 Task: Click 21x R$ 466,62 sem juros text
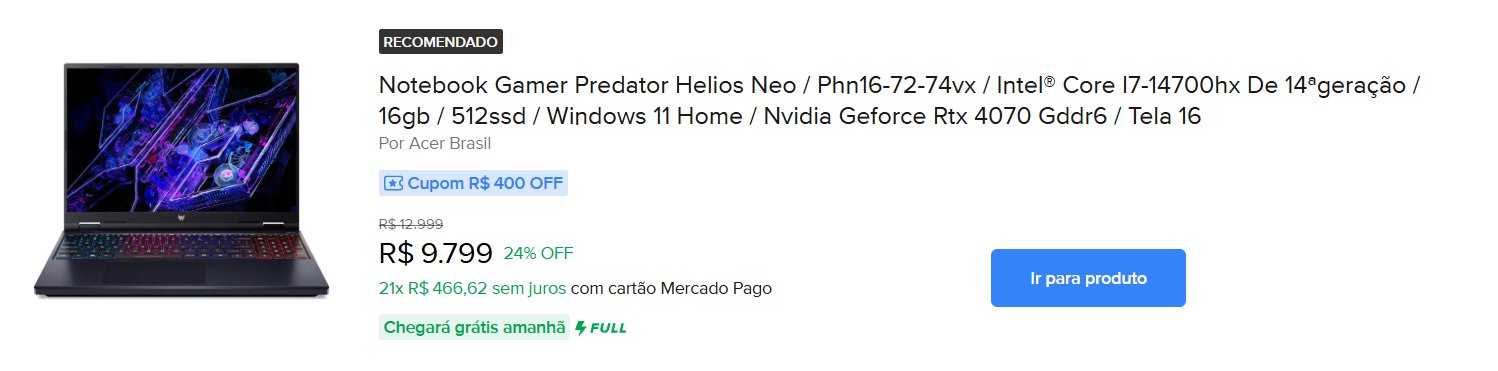(x=472, y=289)
